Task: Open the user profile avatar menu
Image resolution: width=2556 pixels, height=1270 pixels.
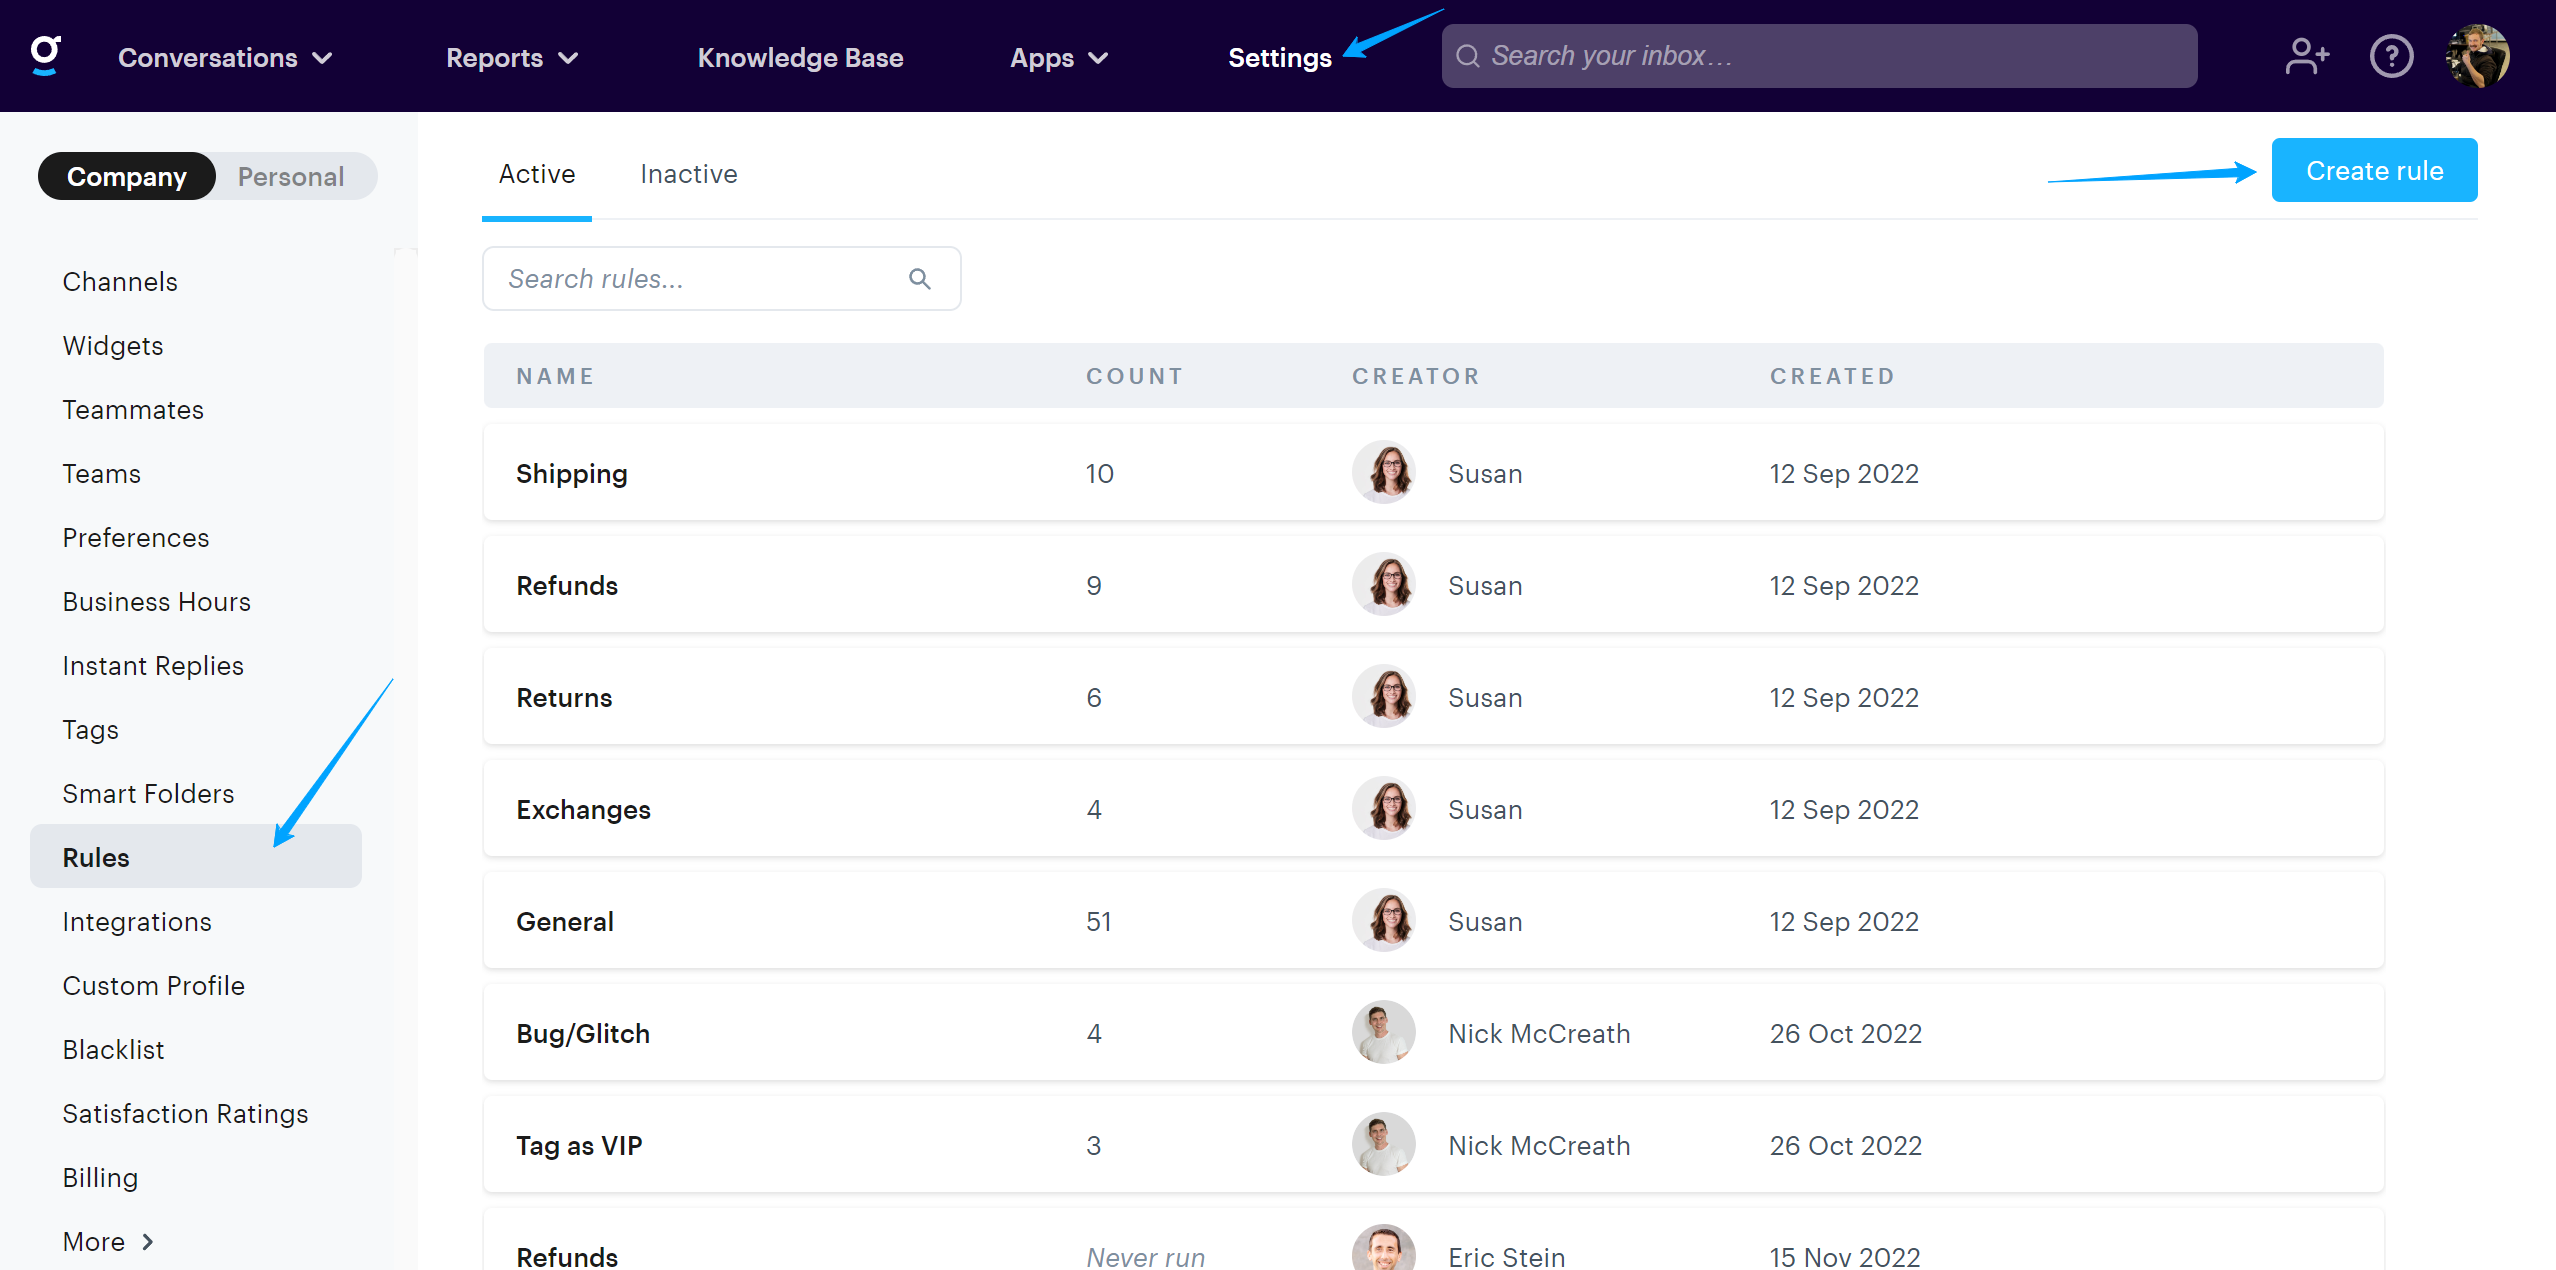Action: pos(2477,56)
